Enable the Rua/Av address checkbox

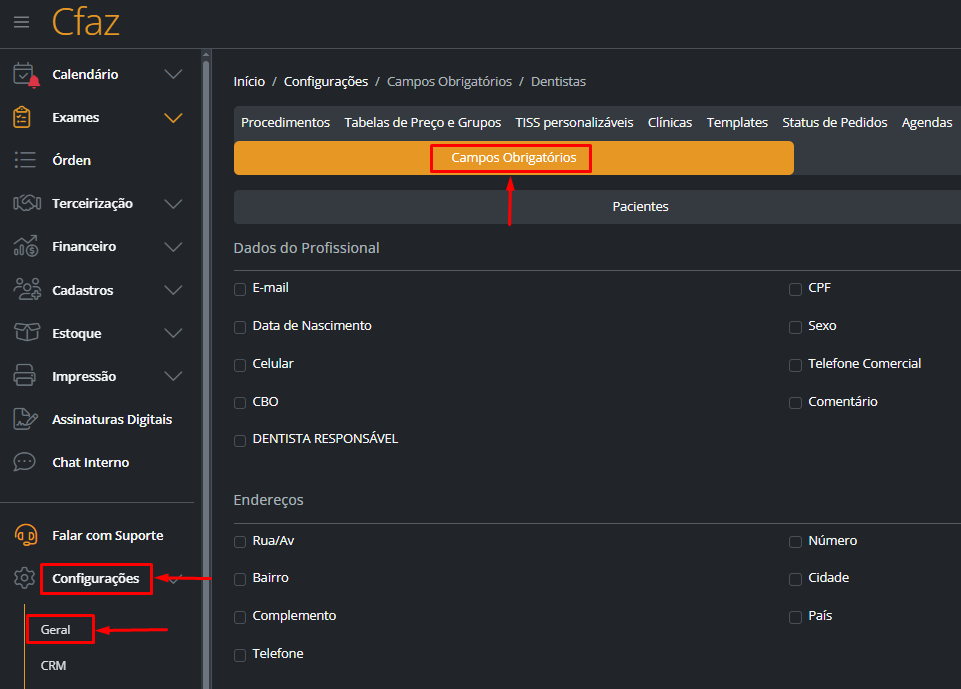pos(240,542)
